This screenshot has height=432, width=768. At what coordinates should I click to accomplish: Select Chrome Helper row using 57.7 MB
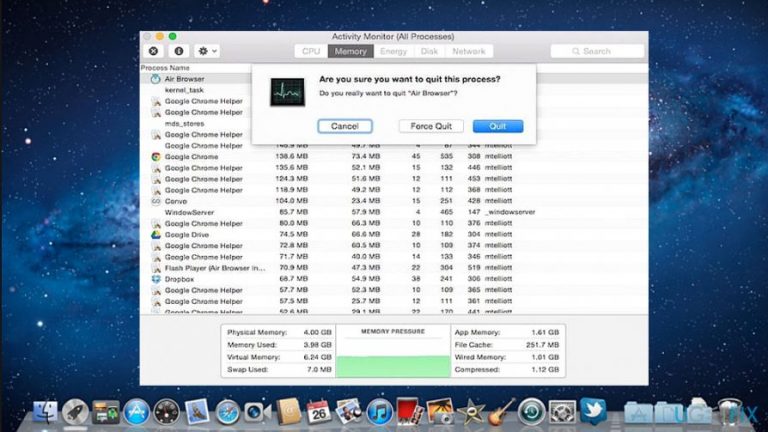coord(394,290)
